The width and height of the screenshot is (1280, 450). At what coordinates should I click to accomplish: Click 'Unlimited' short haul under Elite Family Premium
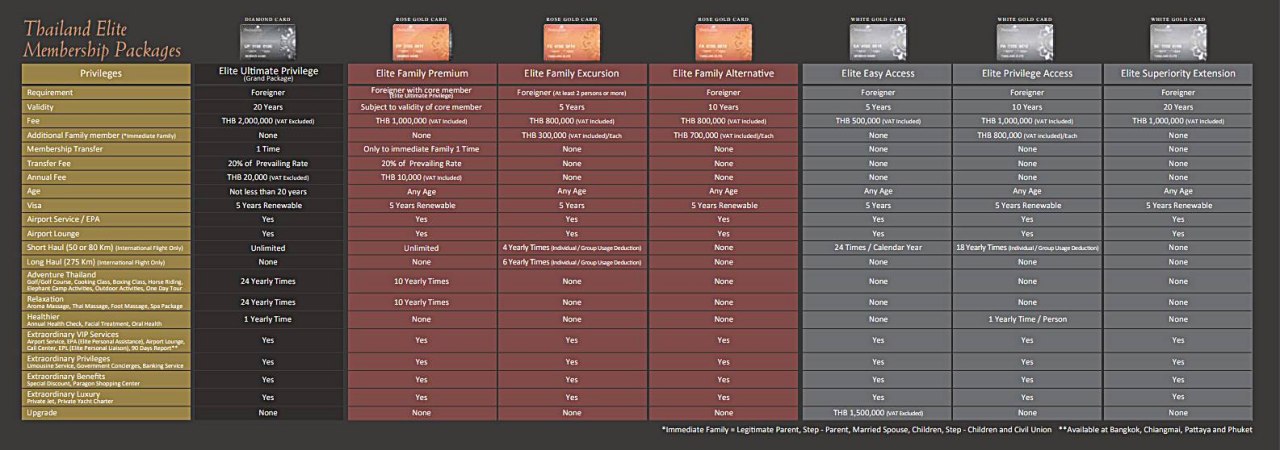point(420,247)
